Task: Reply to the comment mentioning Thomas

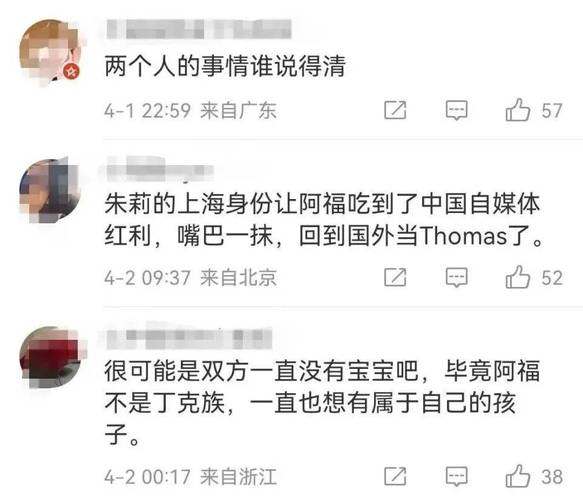Action: 457,278
